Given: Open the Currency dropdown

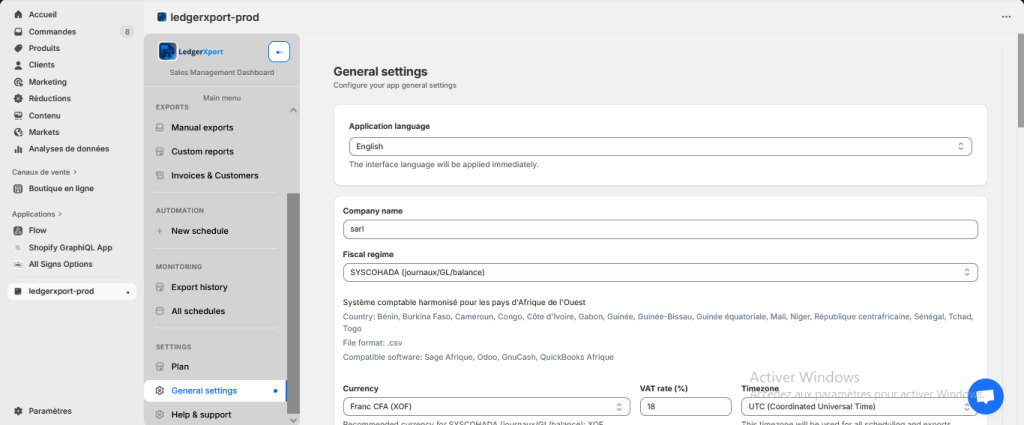Looking at the screenshot, I should [486, 407].
